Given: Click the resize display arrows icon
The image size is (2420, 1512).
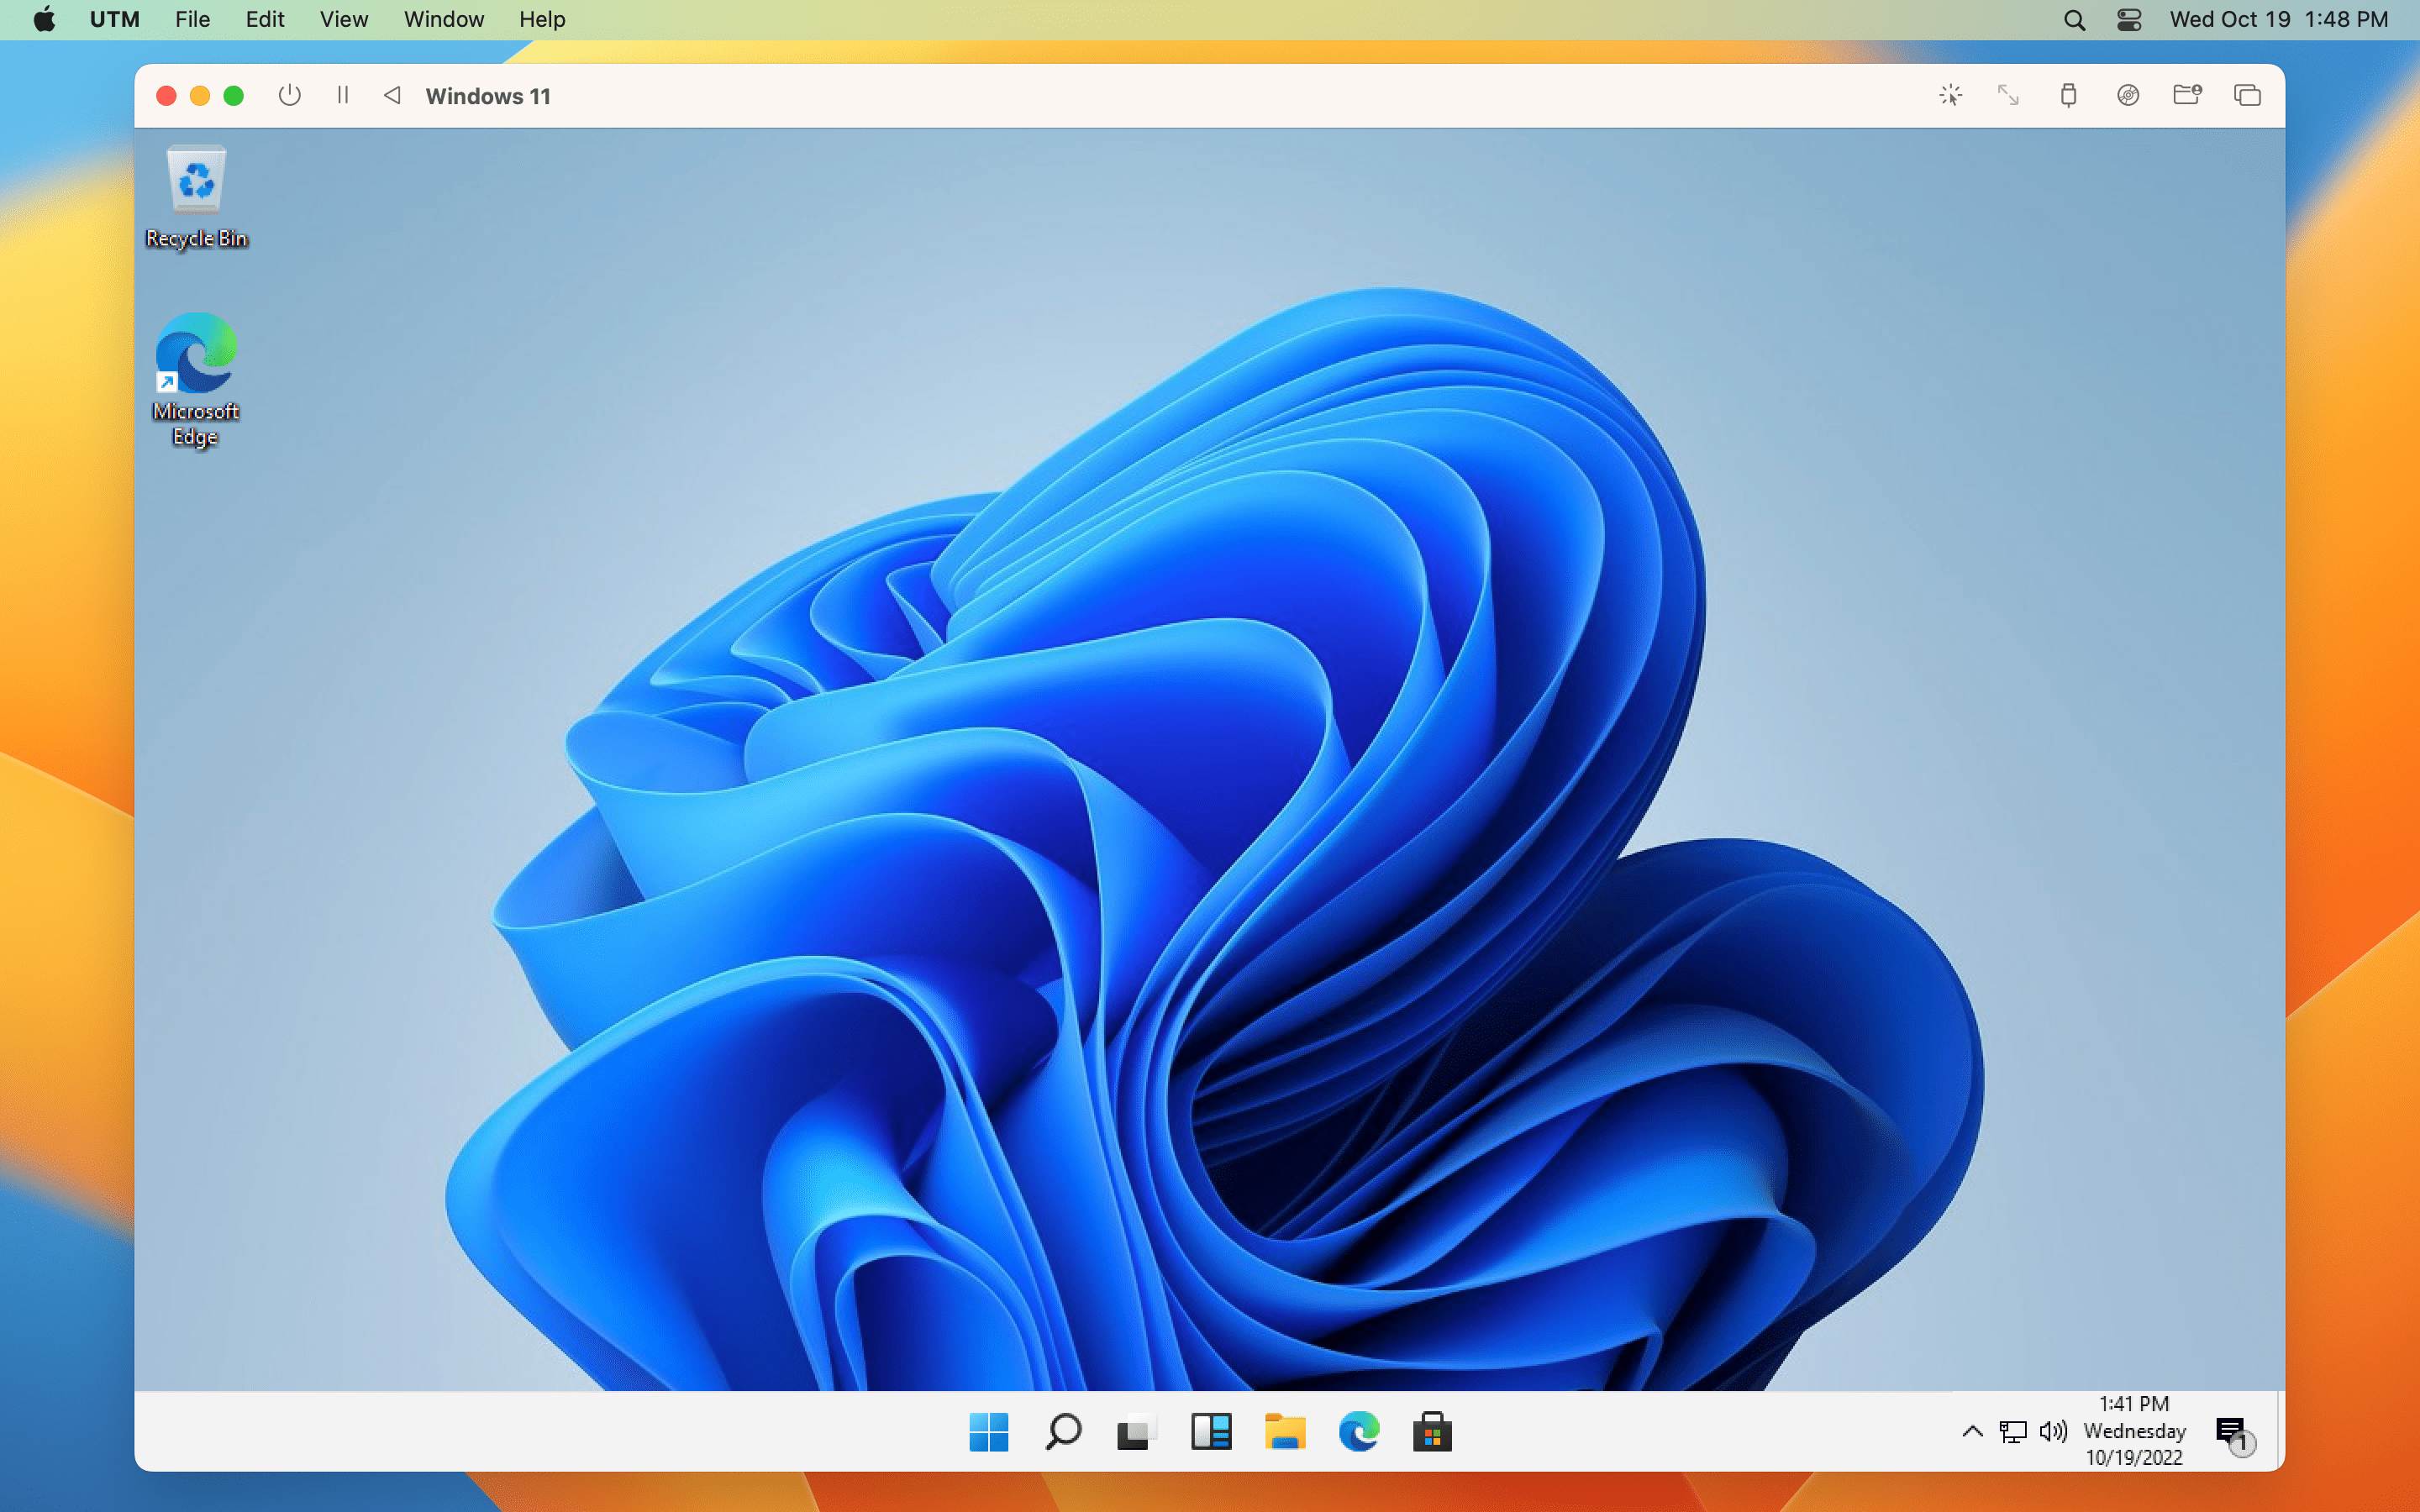Looking at the screenshot, I should (2008, 95).
